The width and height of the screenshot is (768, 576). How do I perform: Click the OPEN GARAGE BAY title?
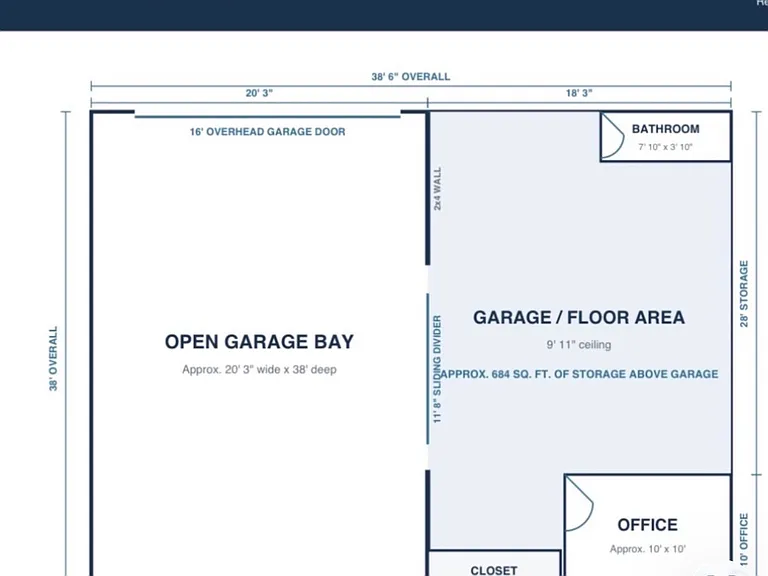pyautogui.click(x=259, y=341)
